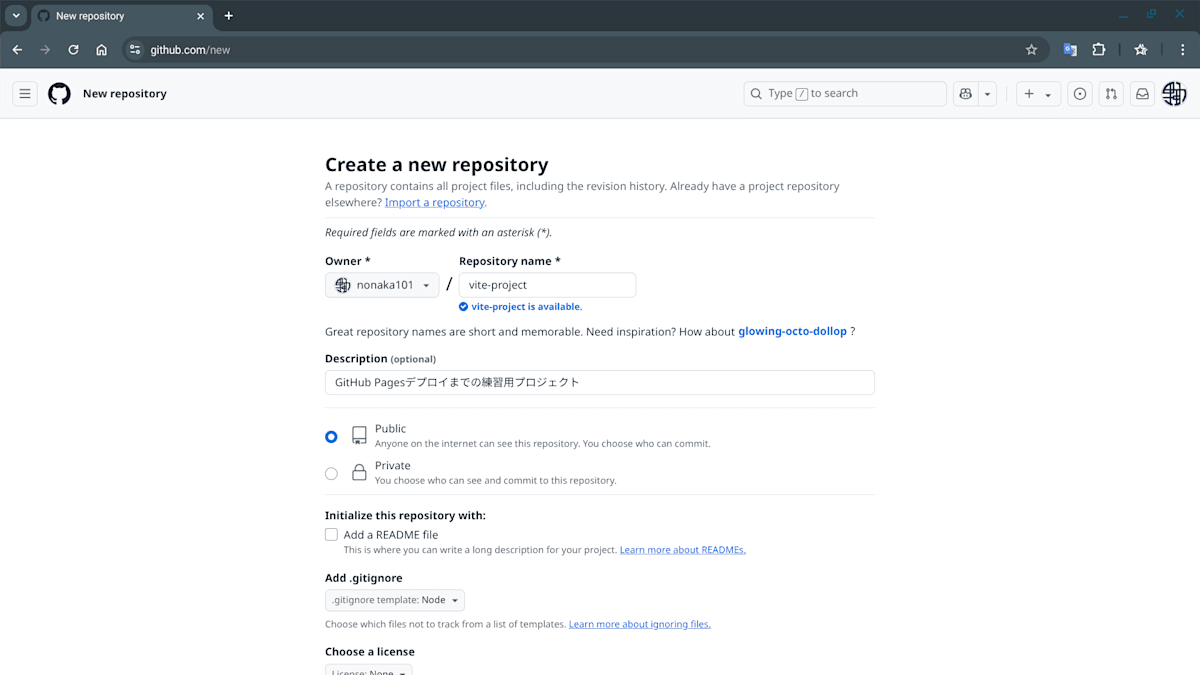Image resolution: width=1200 pixels, height=675 pixels.
Task: Open site information icon in address bar
Action: (x=135, y=50)
